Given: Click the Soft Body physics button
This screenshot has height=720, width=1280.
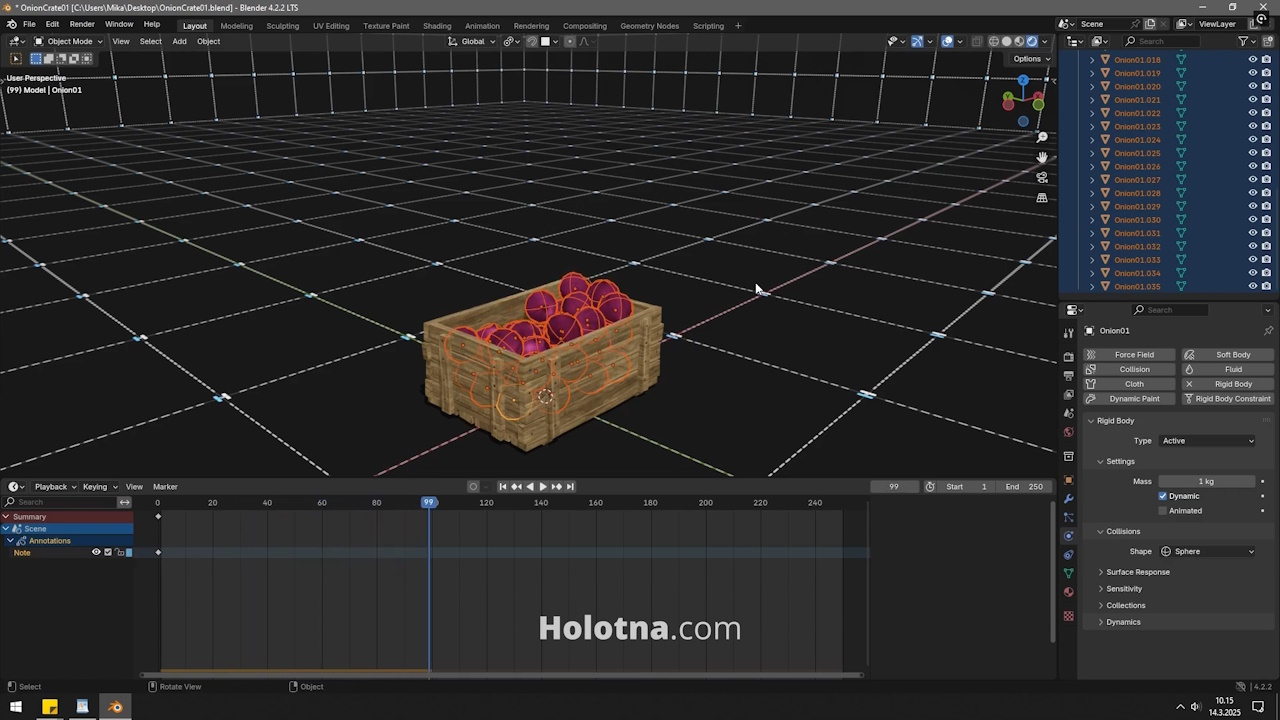Looking at the screenshot, I should [1227, 355].
